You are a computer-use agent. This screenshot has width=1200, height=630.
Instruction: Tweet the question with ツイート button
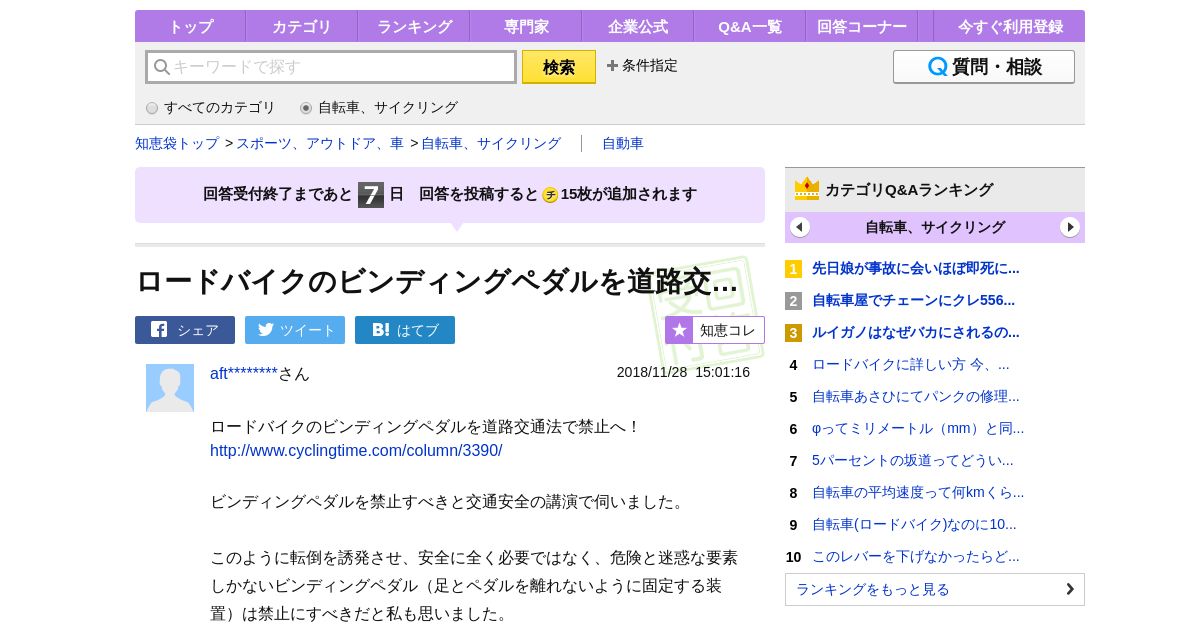[x=295, y=330]
